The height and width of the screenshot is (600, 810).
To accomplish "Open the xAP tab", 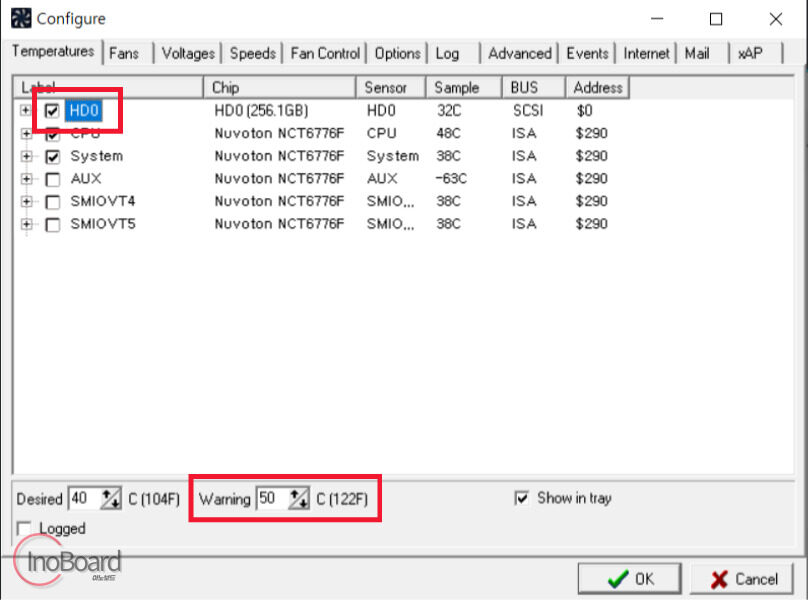I will [757, 53].
